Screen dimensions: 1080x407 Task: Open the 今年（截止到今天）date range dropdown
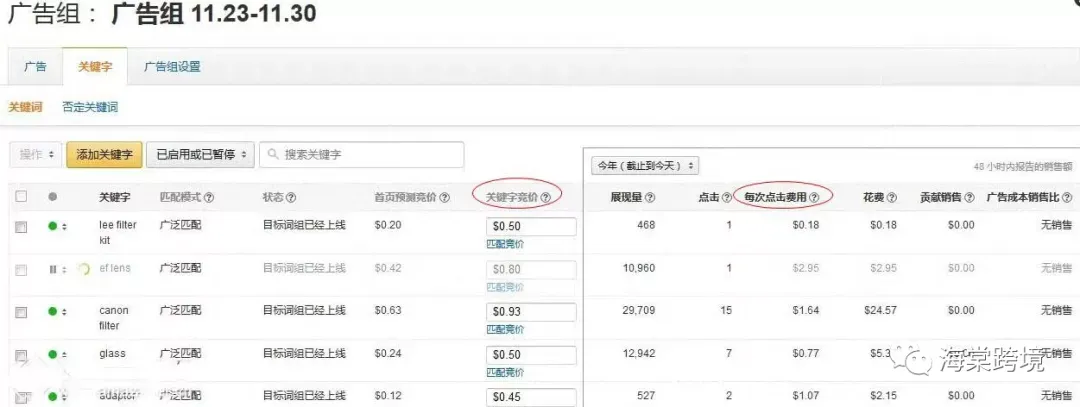point(645,166)
